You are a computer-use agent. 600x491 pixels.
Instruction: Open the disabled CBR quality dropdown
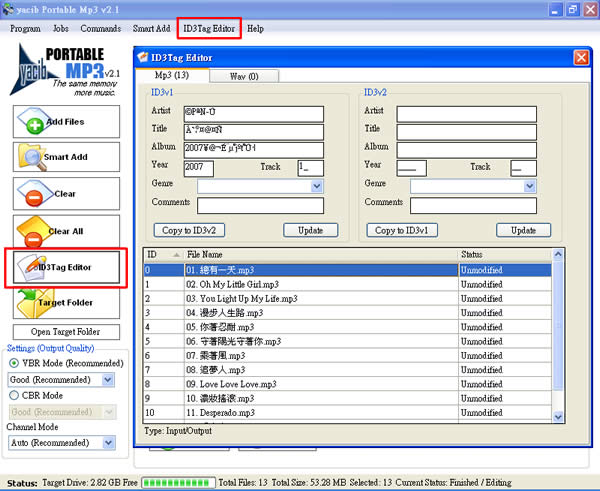point(109,412)
